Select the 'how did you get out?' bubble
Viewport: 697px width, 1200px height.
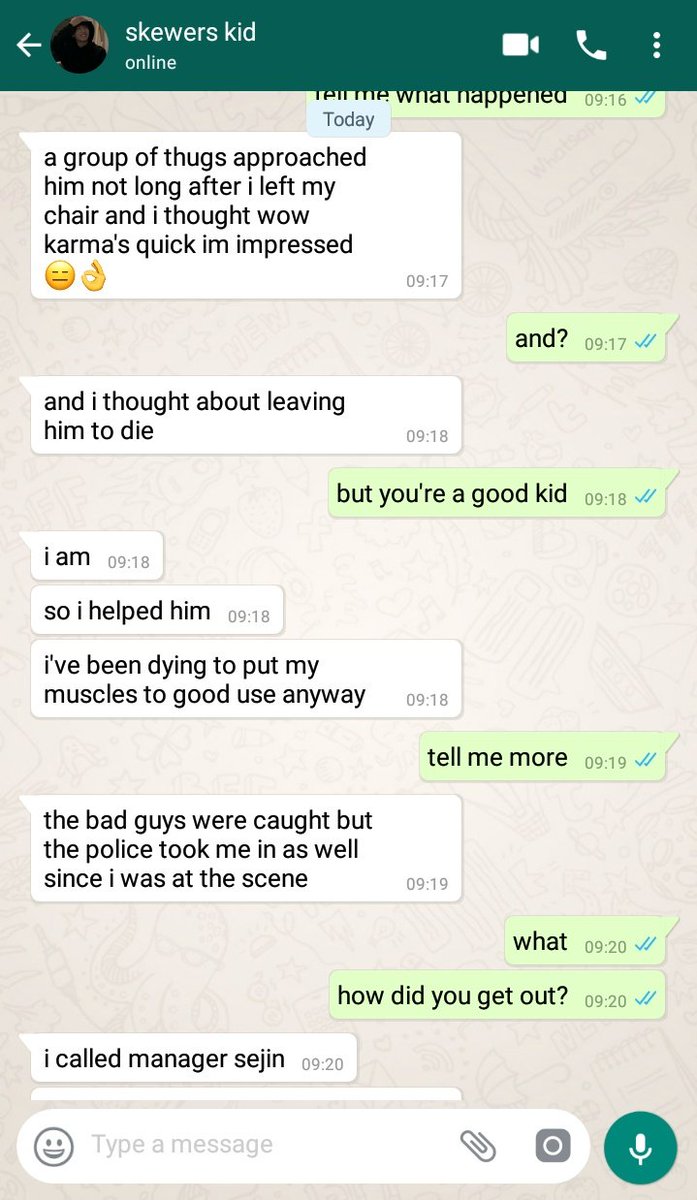pyautogui.click(x=497, y=995)
